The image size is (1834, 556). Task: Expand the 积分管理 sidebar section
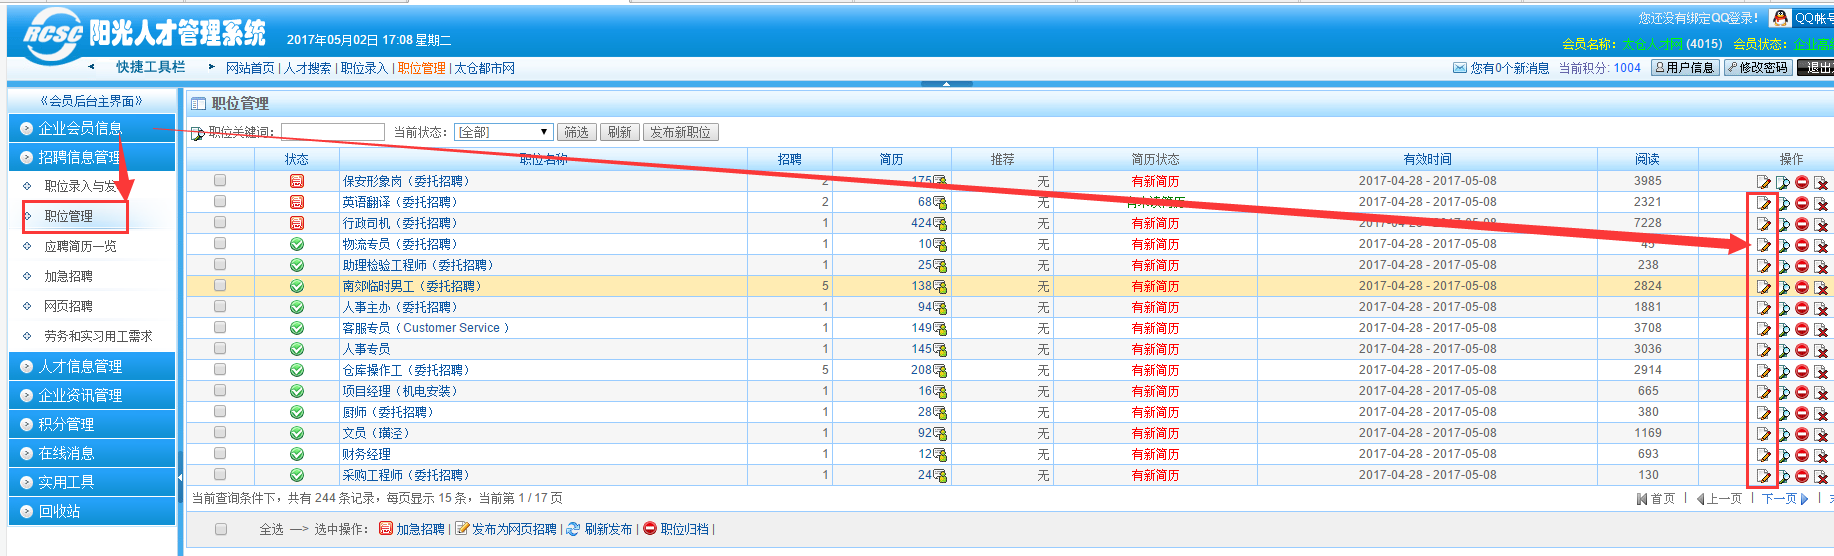tap(66, 425)
